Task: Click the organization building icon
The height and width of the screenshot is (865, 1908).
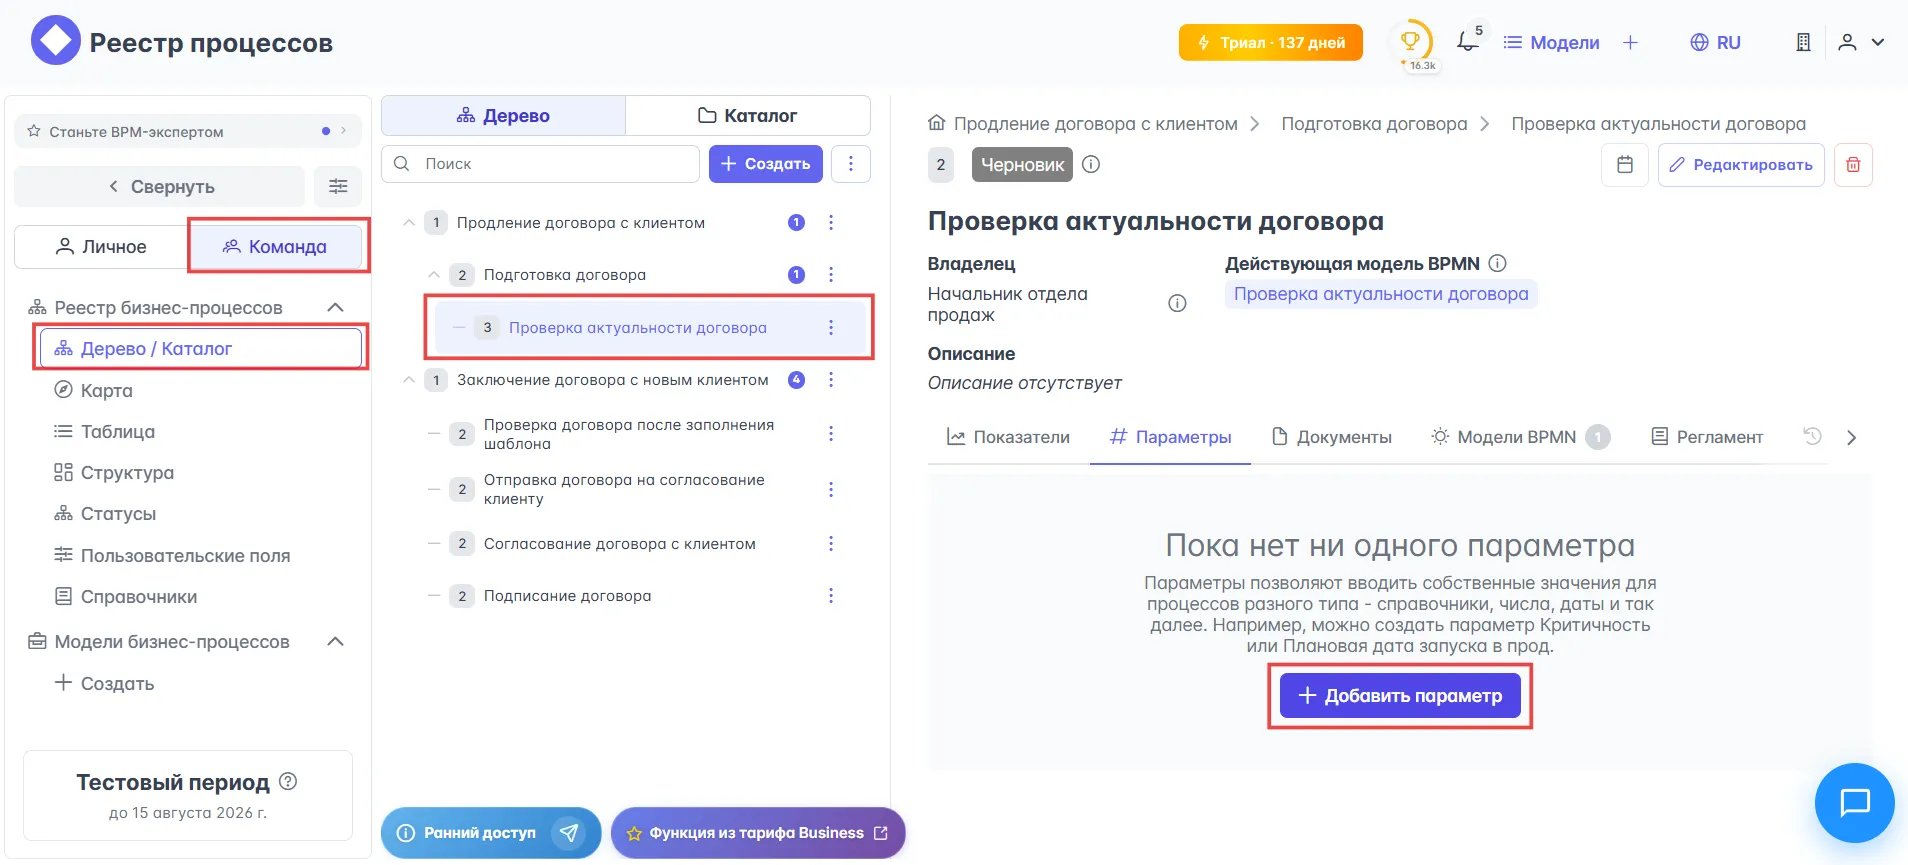Action: (x=1803, y=42)
